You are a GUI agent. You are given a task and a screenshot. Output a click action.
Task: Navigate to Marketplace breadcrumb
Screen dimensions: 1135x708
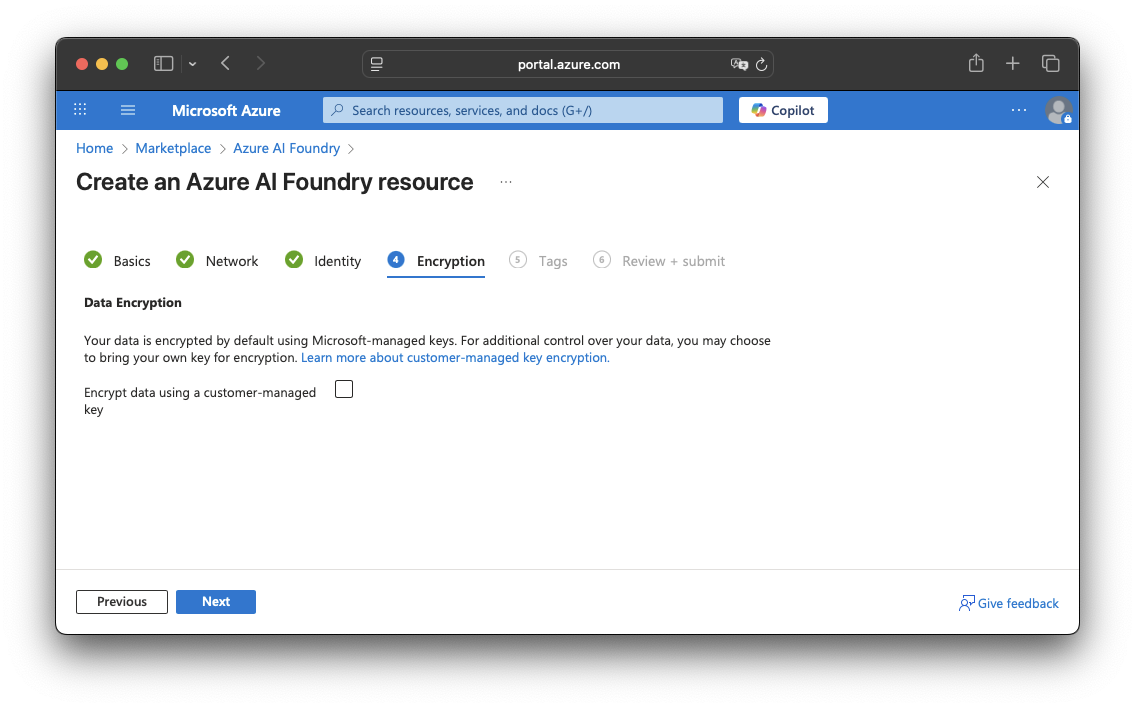pos(173,148)
